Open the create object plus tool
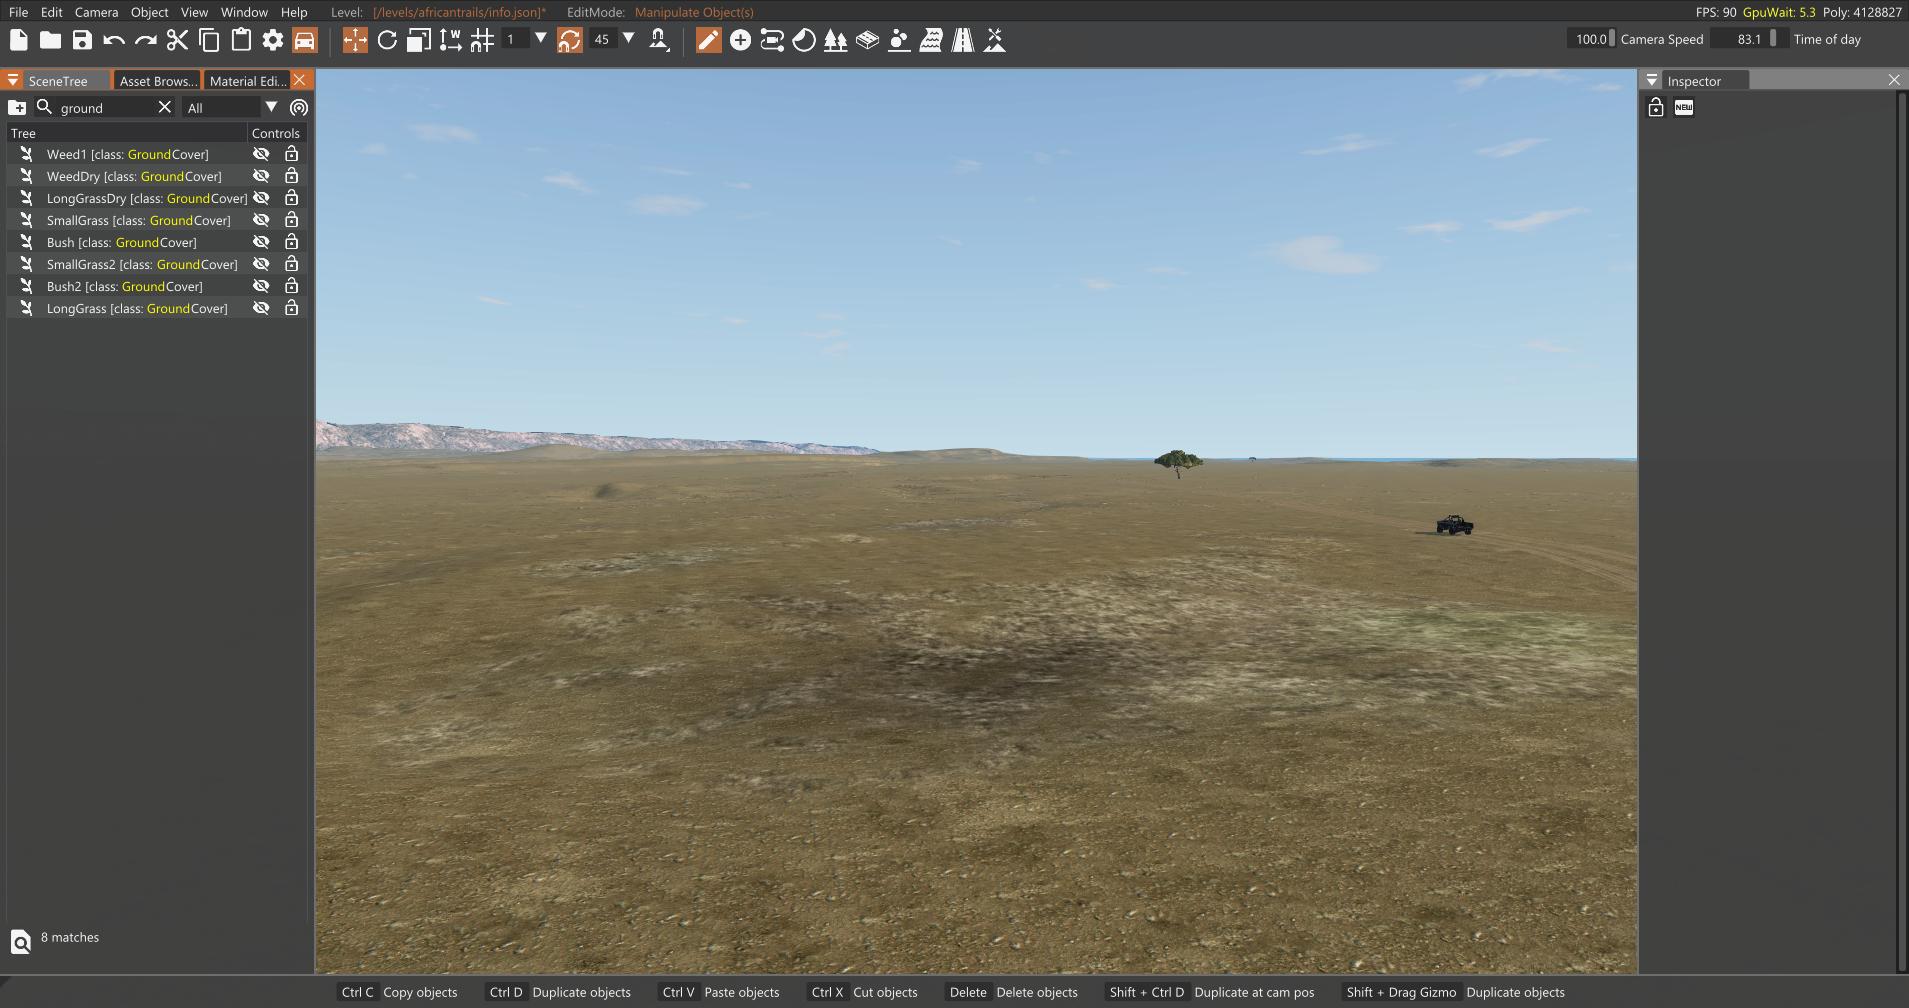Viewport: 1909px width, 1008px height. tap(740, 40)
